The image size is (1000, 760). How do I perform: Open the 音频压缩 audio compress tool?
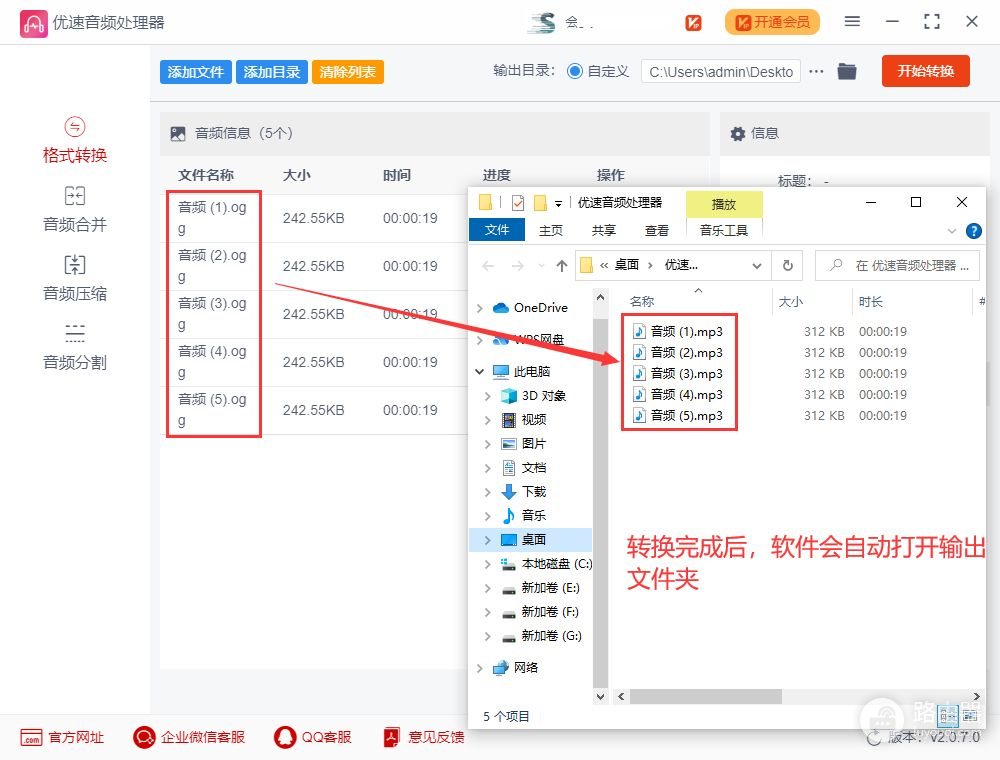(74, 279)
